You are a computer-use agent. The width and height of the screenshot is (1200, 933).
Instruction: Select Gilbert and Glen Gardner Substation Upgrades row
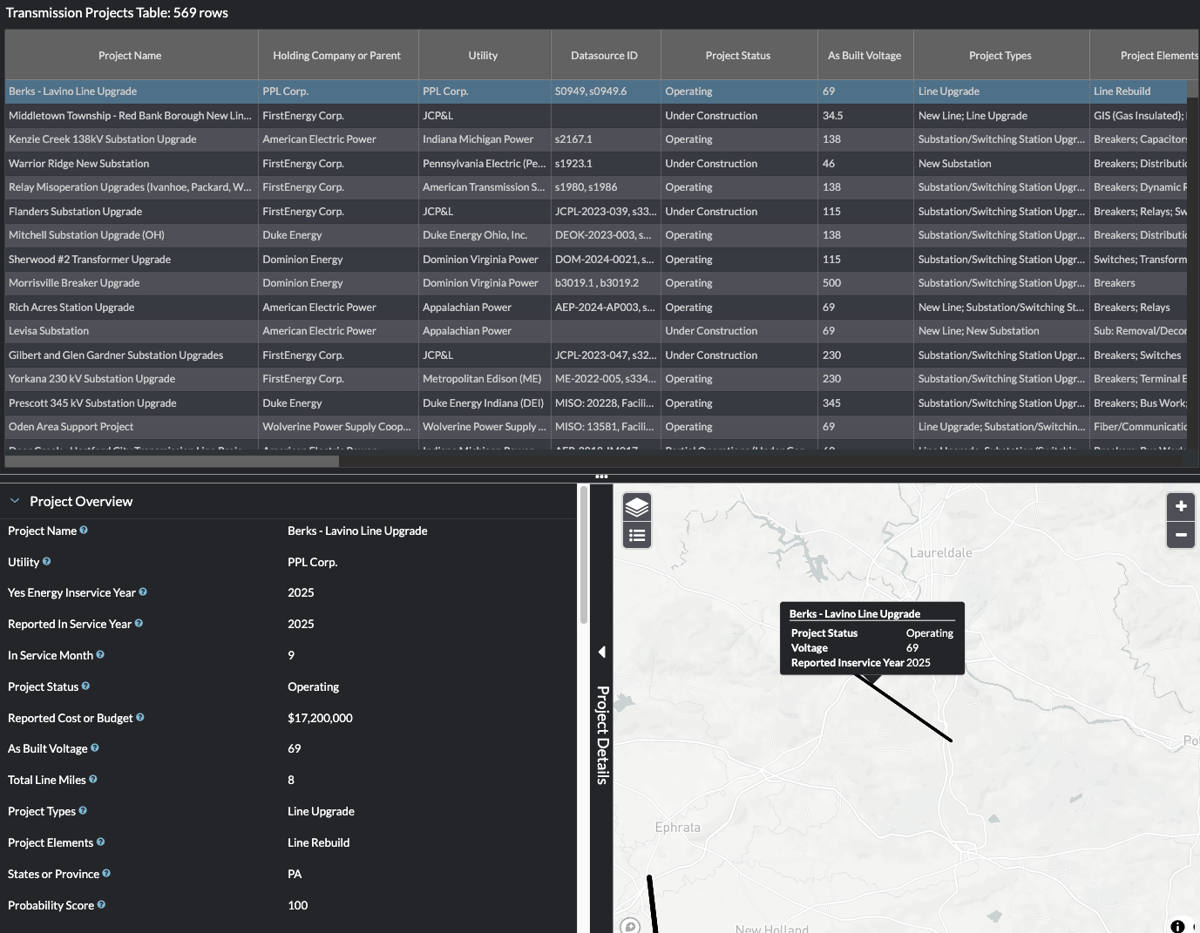click(x=596, y=355)
